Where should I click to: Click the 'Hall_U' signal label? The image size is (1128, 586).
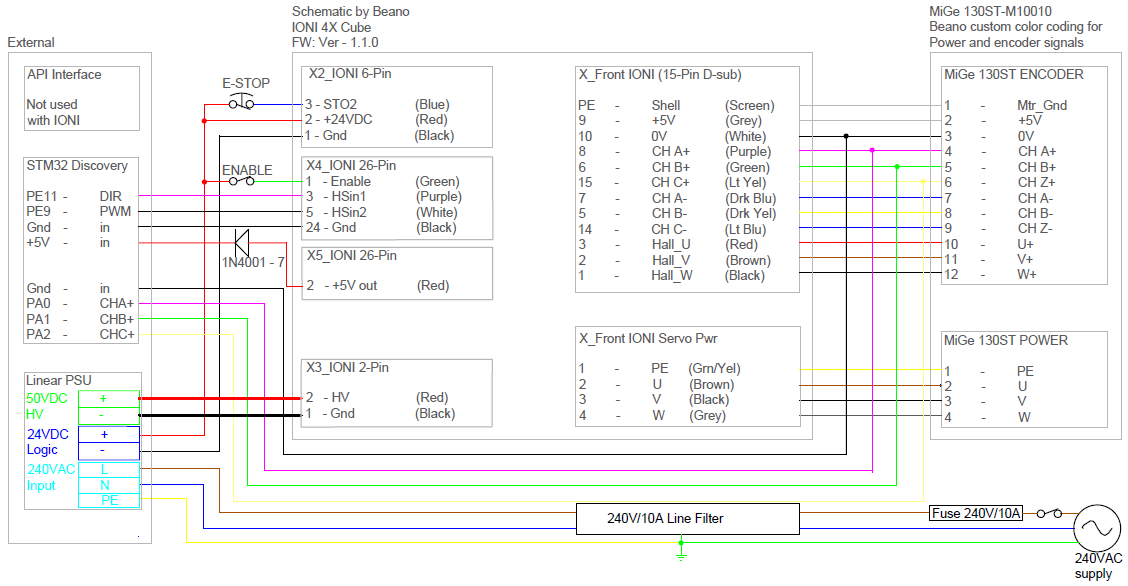point(671,244)
